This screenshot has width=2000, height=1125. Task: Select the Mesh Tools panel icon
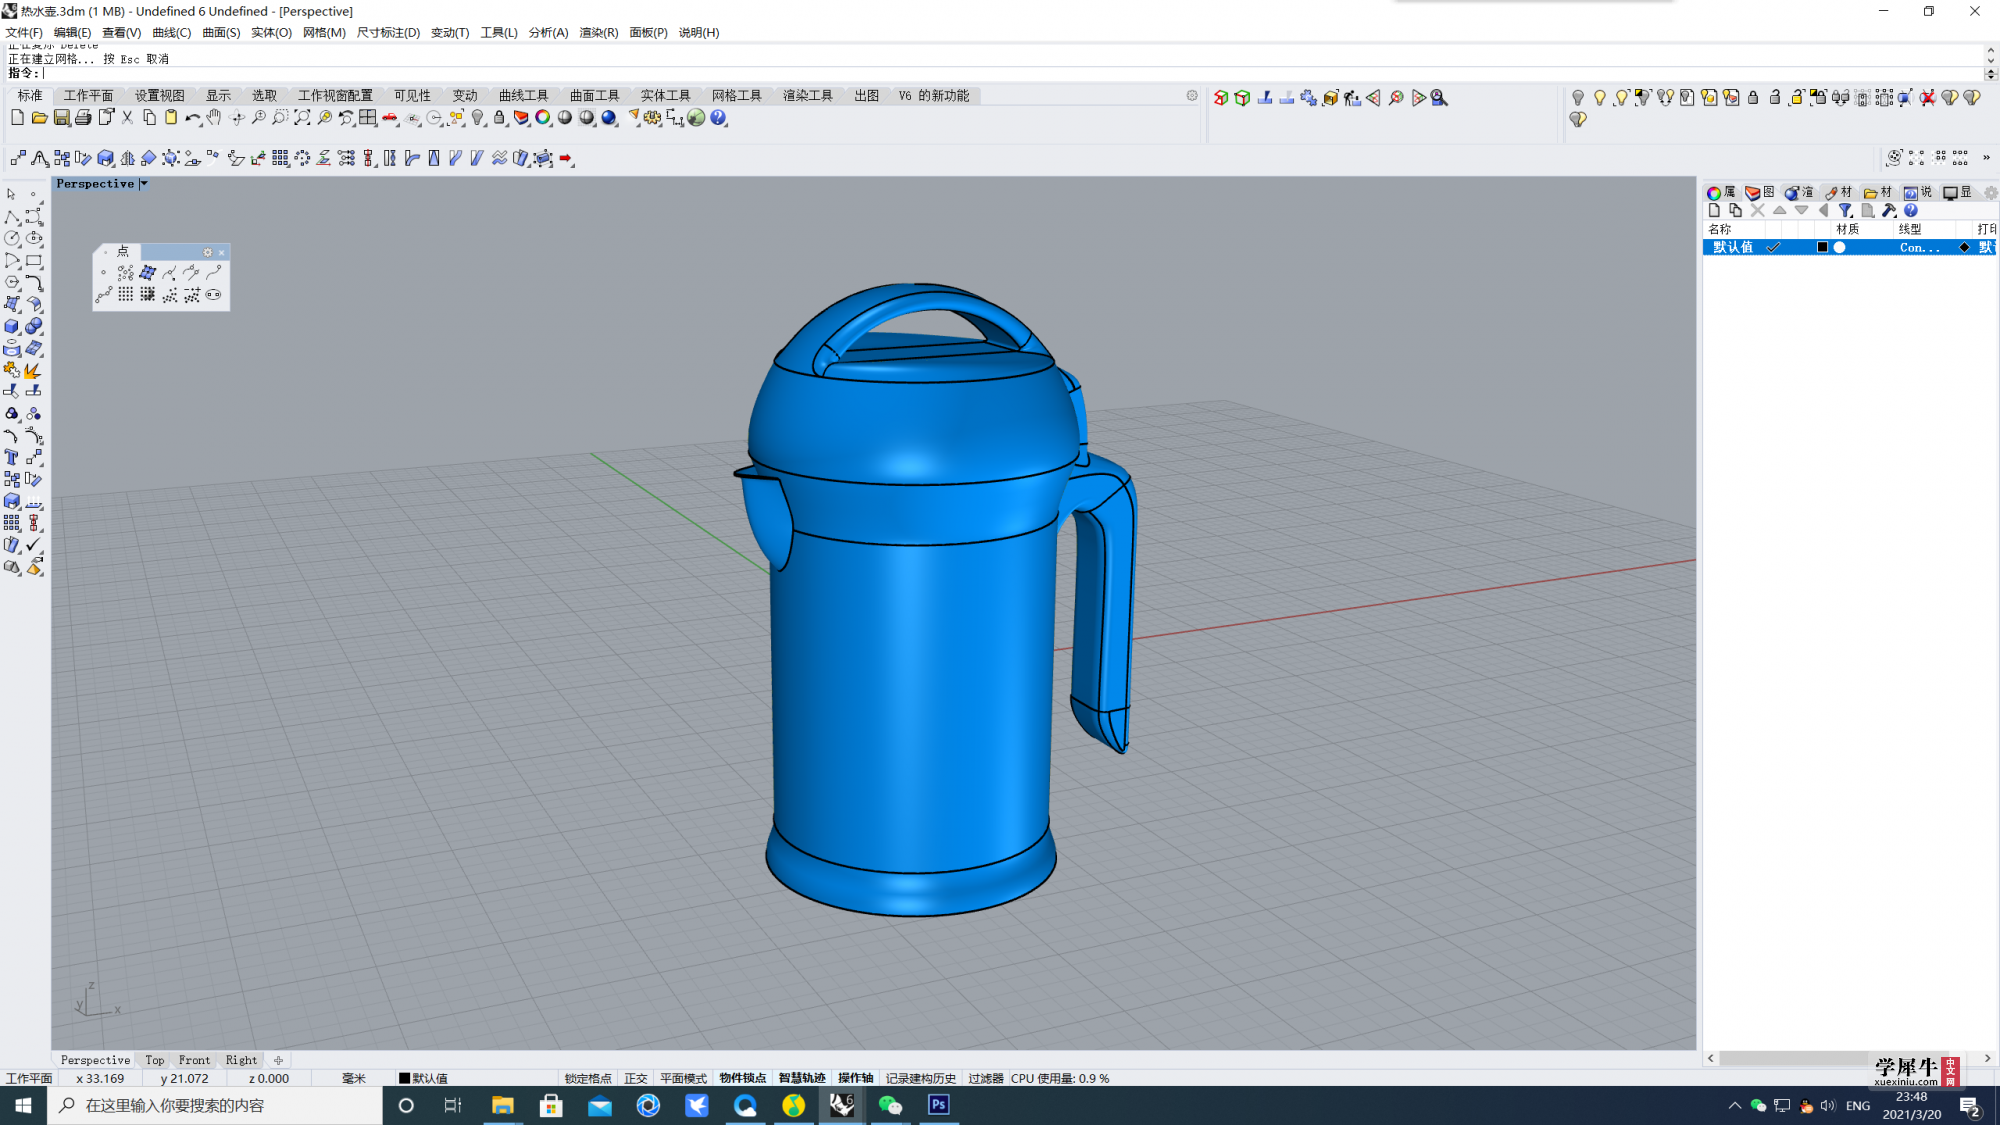click(x=738, y=95)
